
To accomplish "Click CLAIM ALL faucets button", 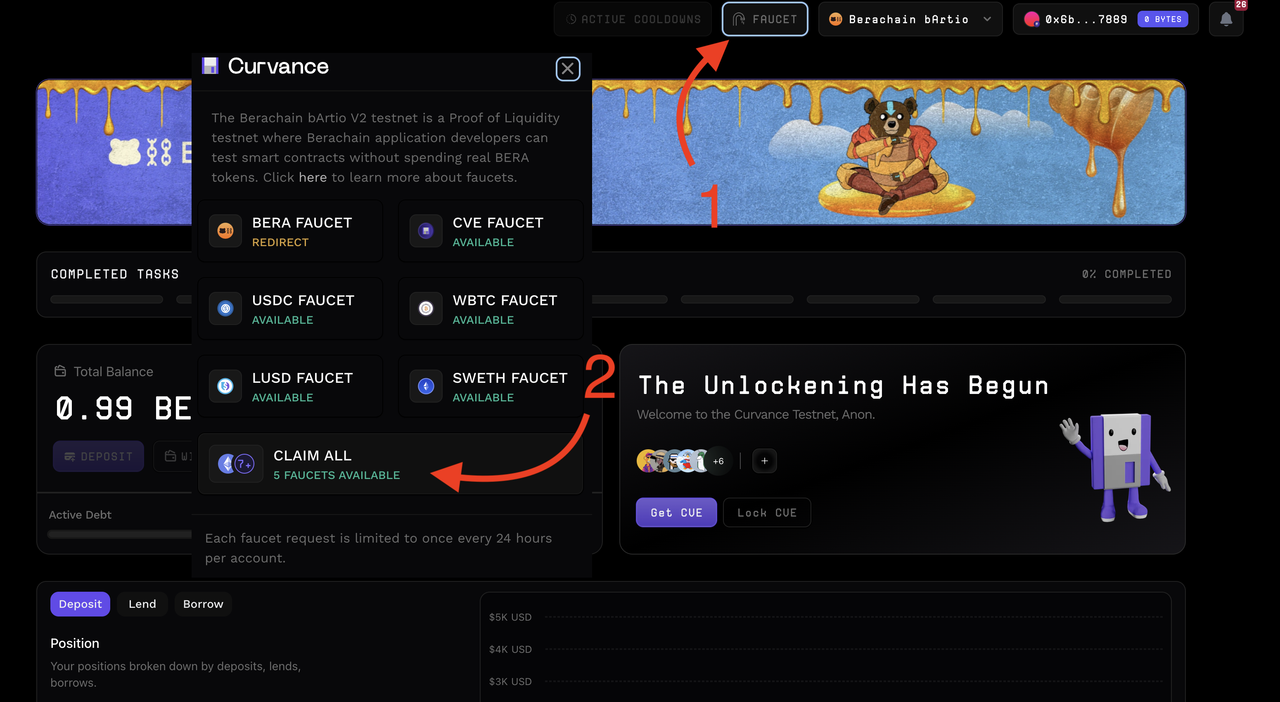I will point(390,464).
